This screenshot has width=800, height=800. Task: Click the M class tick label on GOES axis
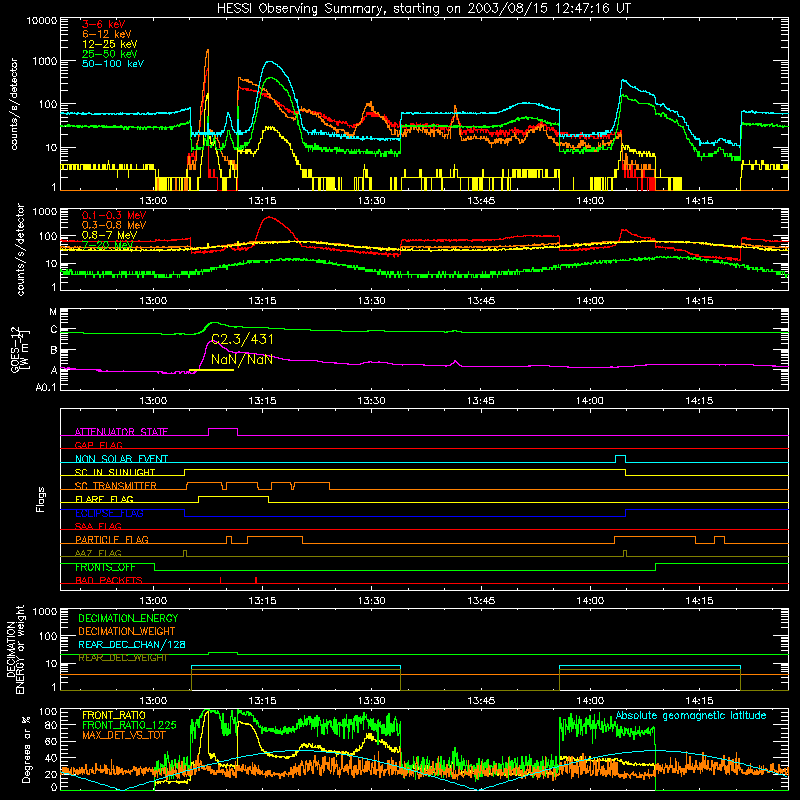click(x=53, y=312)
